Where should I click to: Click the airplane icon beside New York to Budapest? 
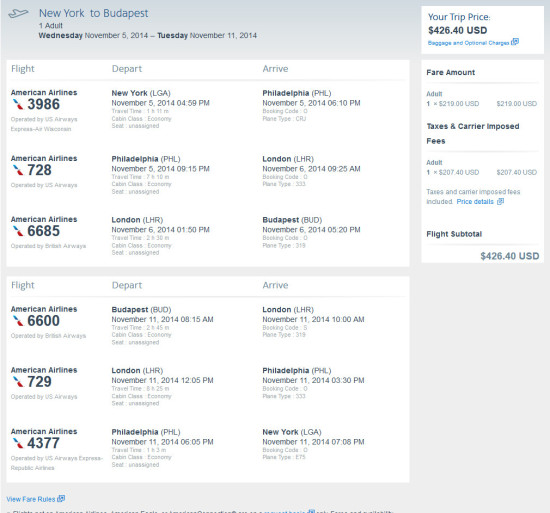[18, 14]
